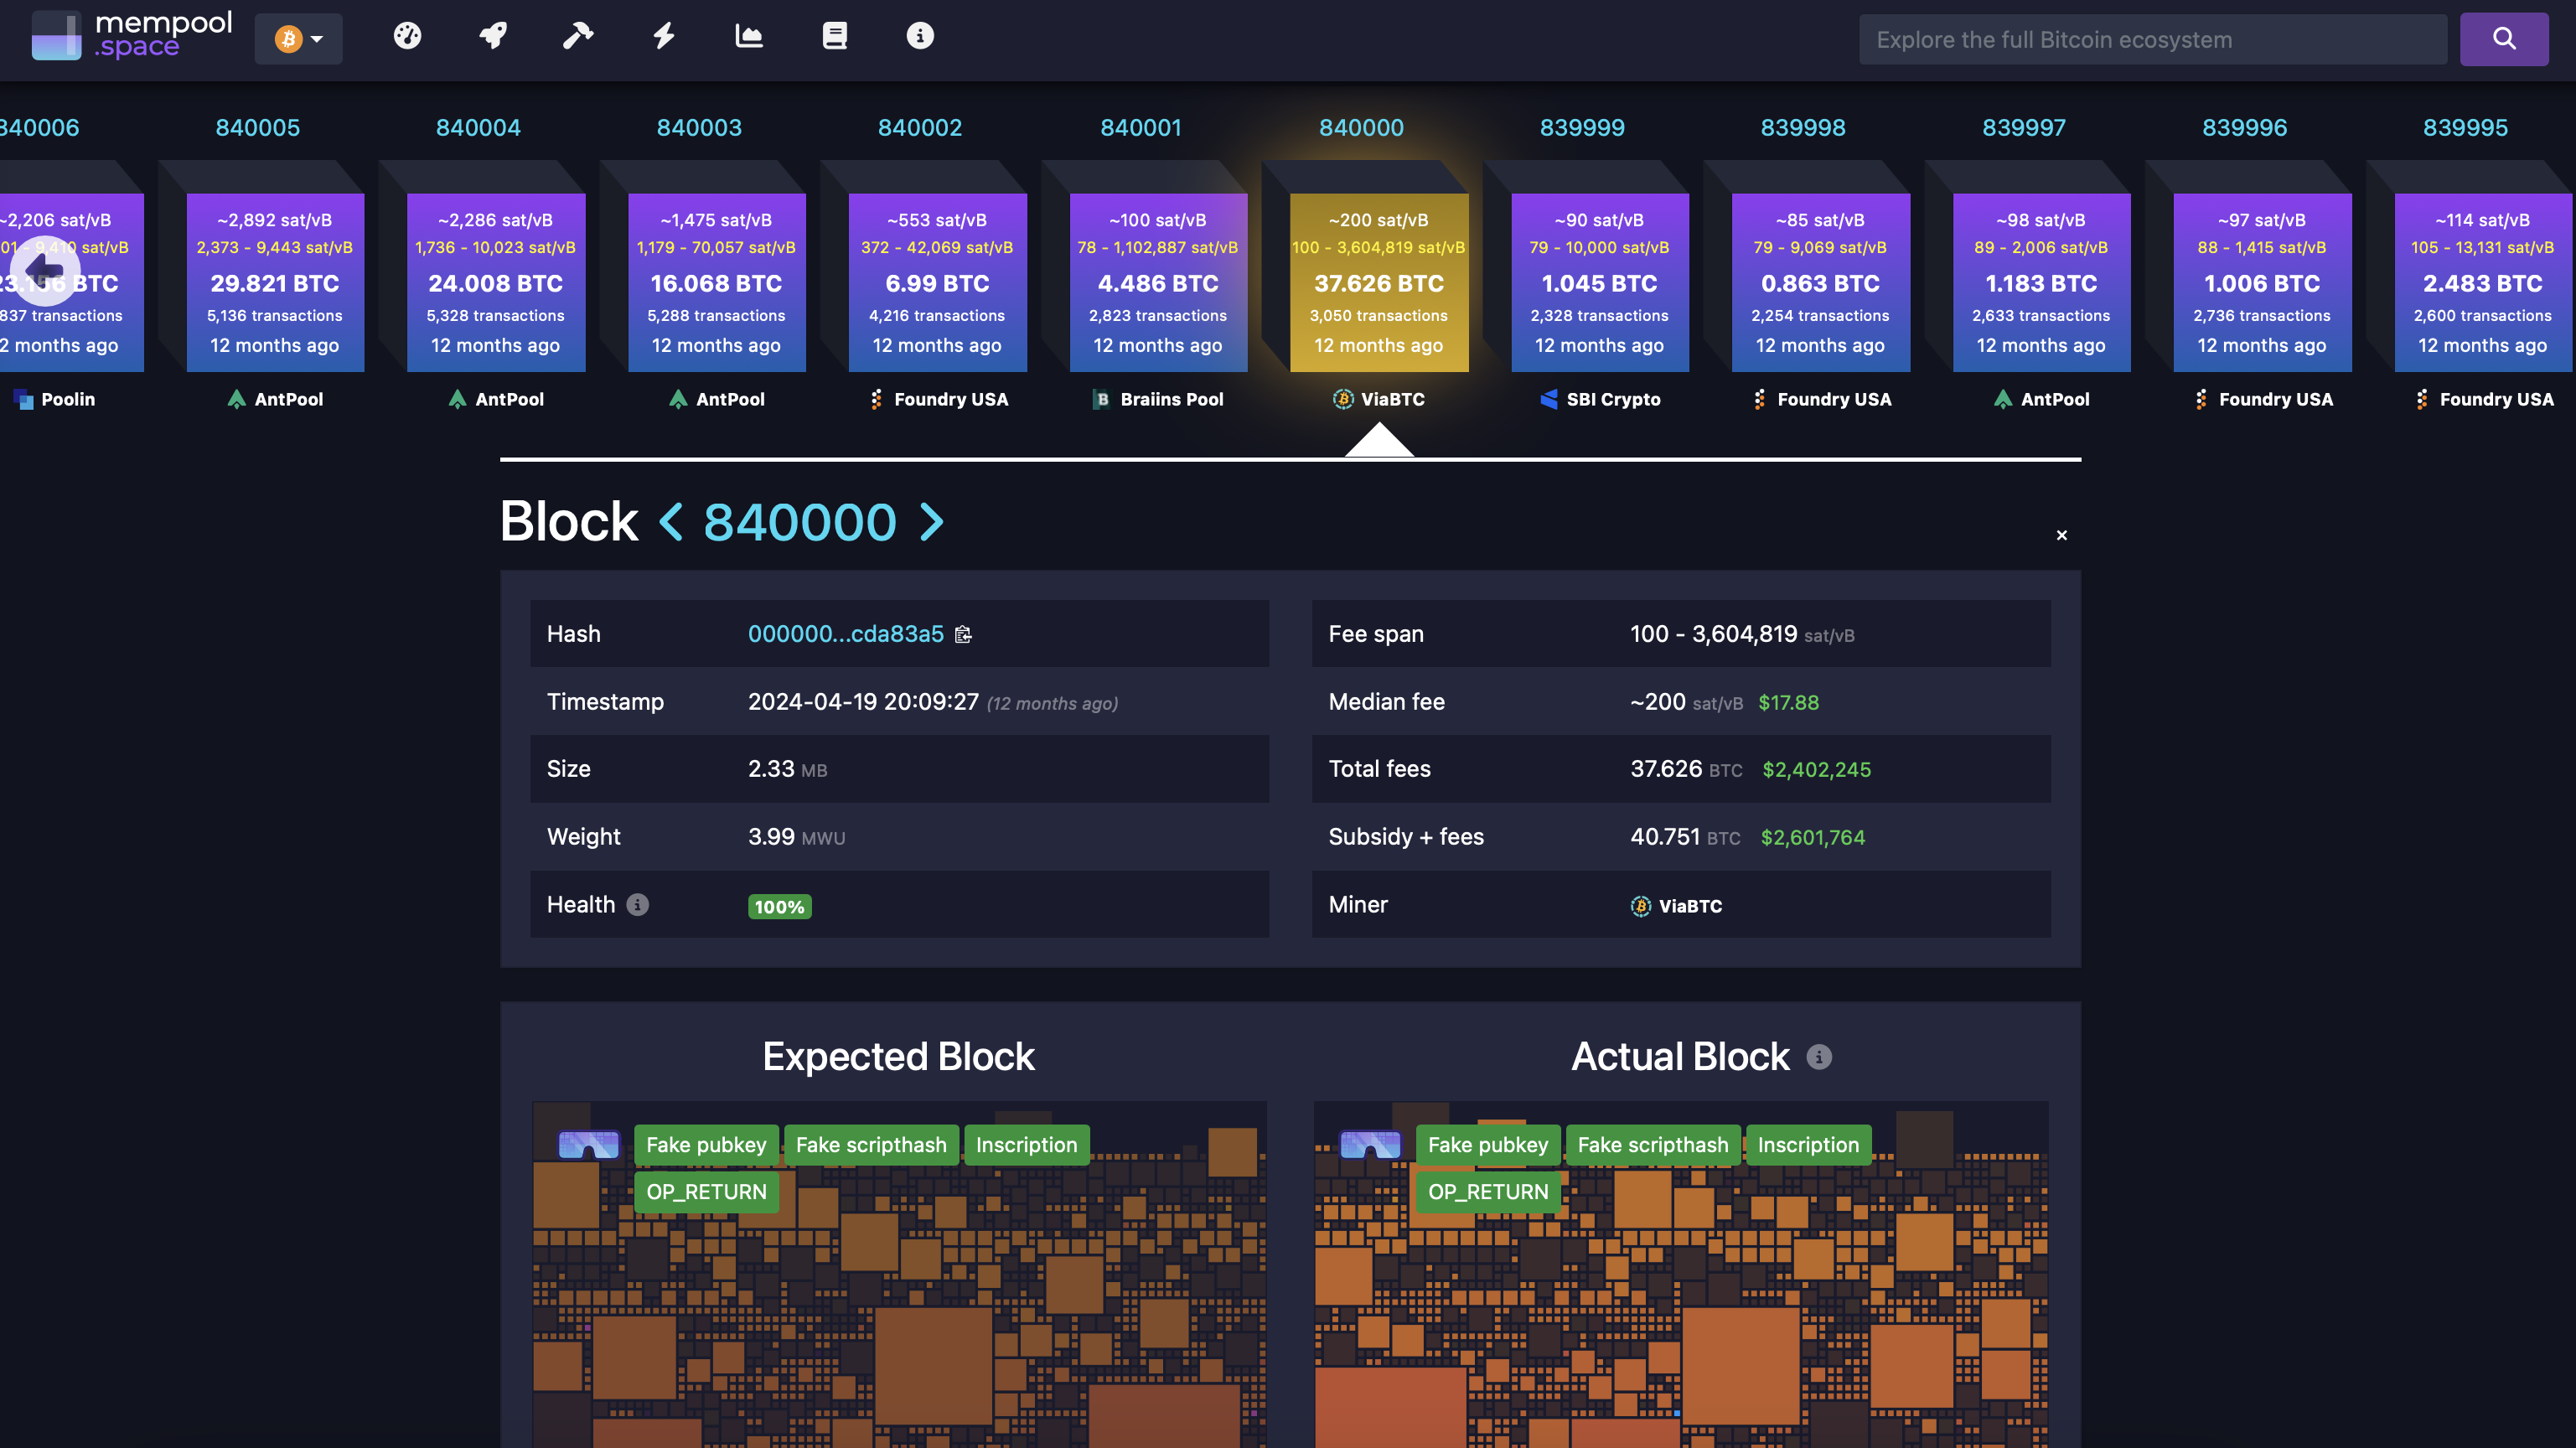
Task: Toggle Fake pubkey filter in Actual Block
Action: tap(1488, 1144)
